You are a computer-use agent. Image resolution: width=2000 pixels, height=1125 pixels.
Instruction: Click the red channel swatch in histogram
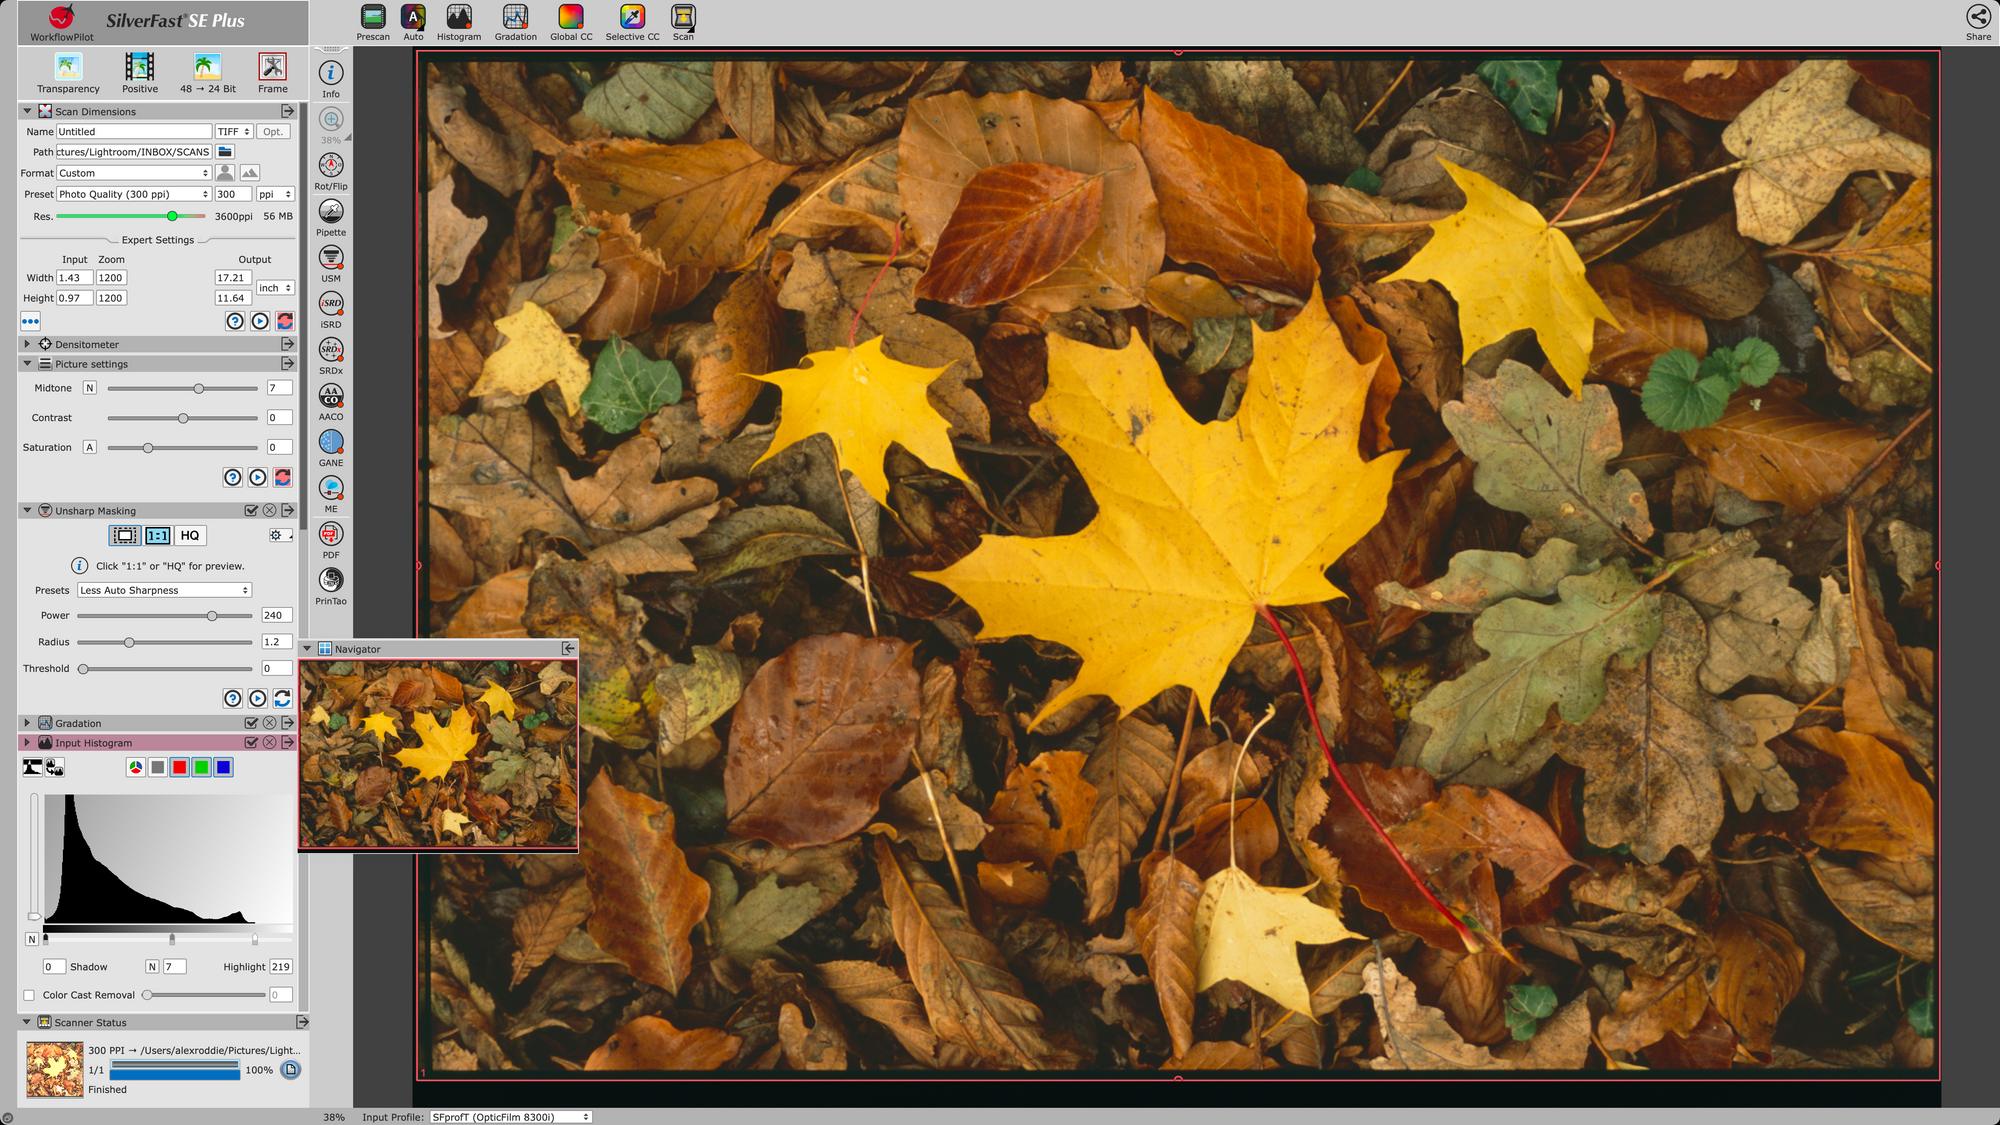[x=180, y=768]
